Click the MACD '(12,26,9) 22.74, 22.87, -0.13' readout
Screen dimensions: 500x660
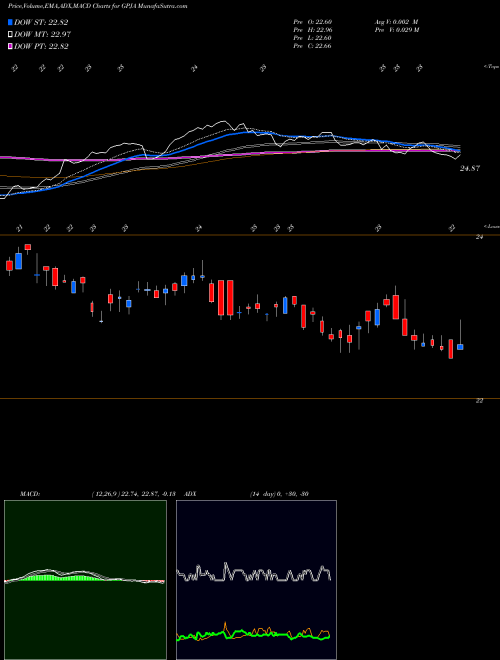pyautogui.click(x=133, y=494)
